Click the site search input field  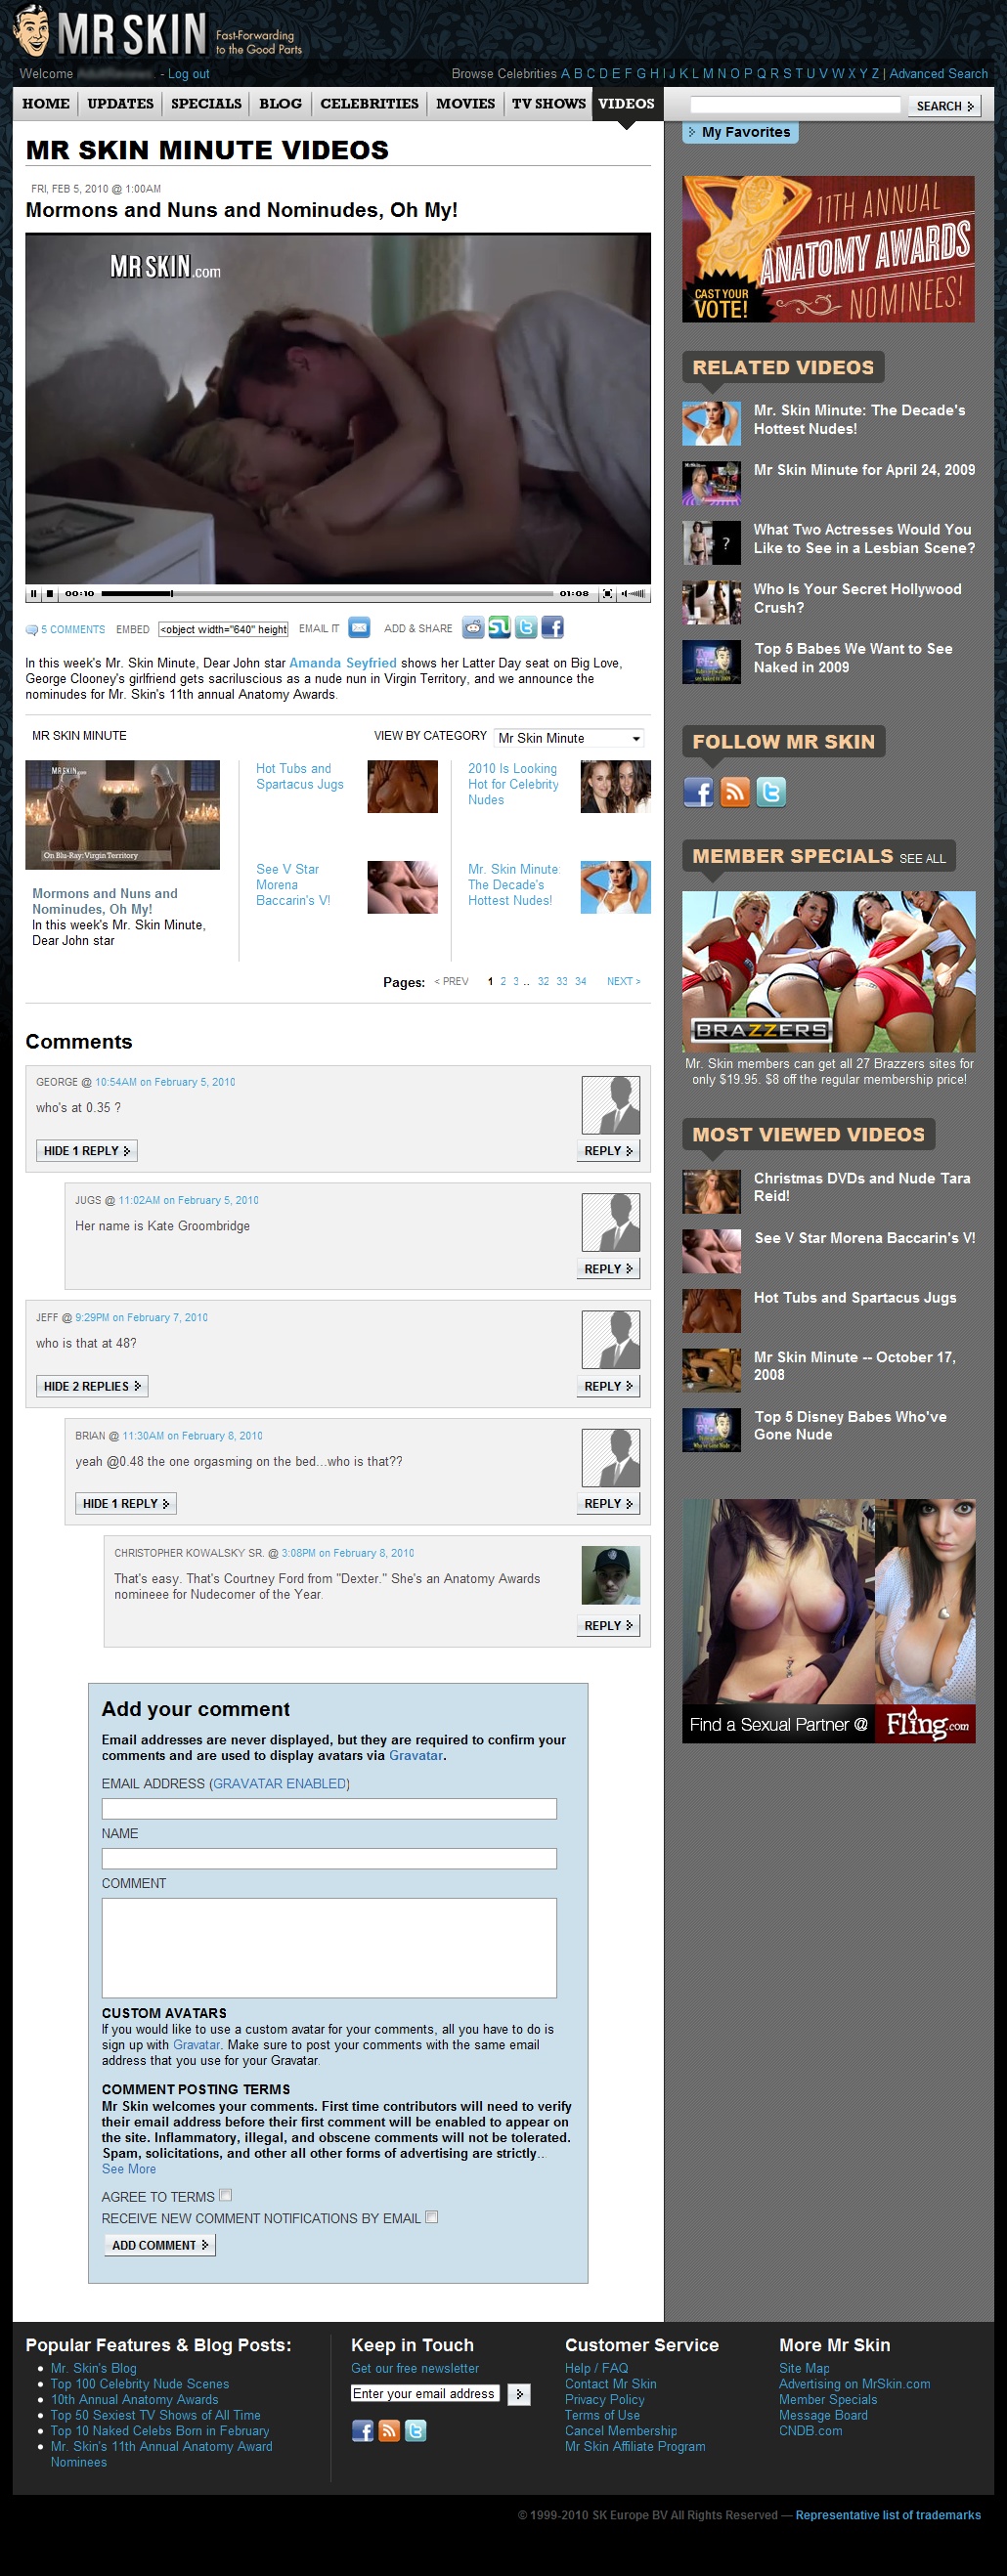pyautogui.click(x=795, y=105)
